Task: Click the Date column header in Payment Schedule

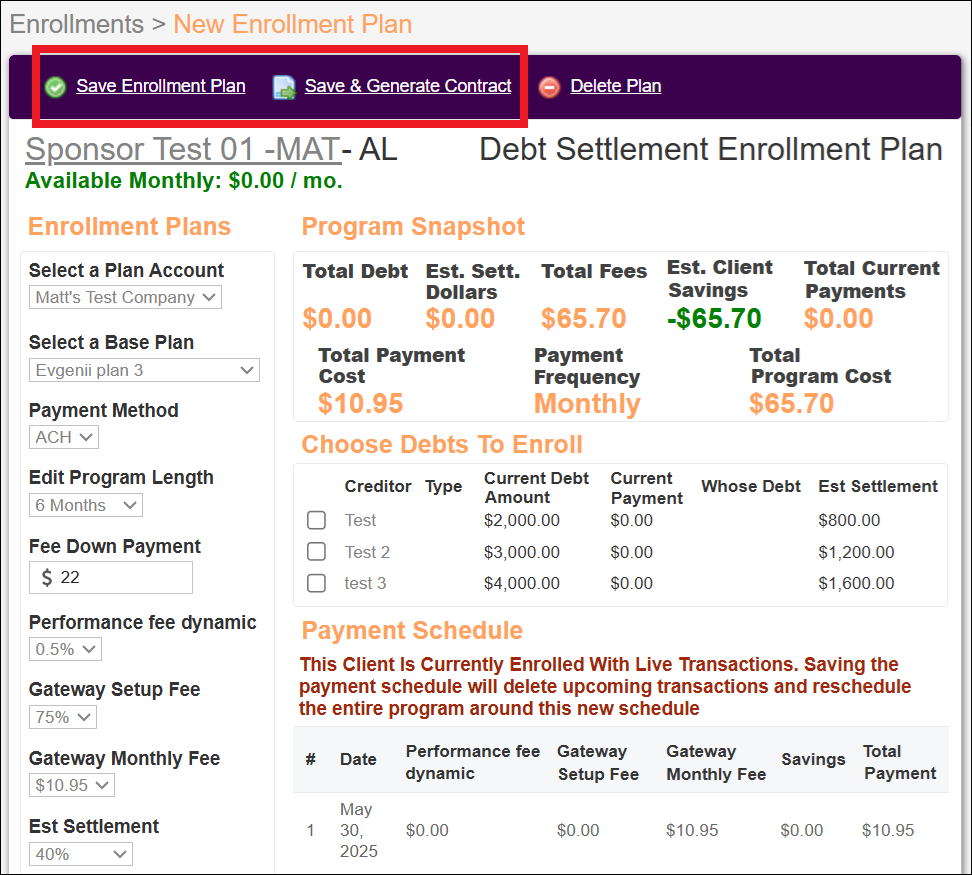Action: 358,759
